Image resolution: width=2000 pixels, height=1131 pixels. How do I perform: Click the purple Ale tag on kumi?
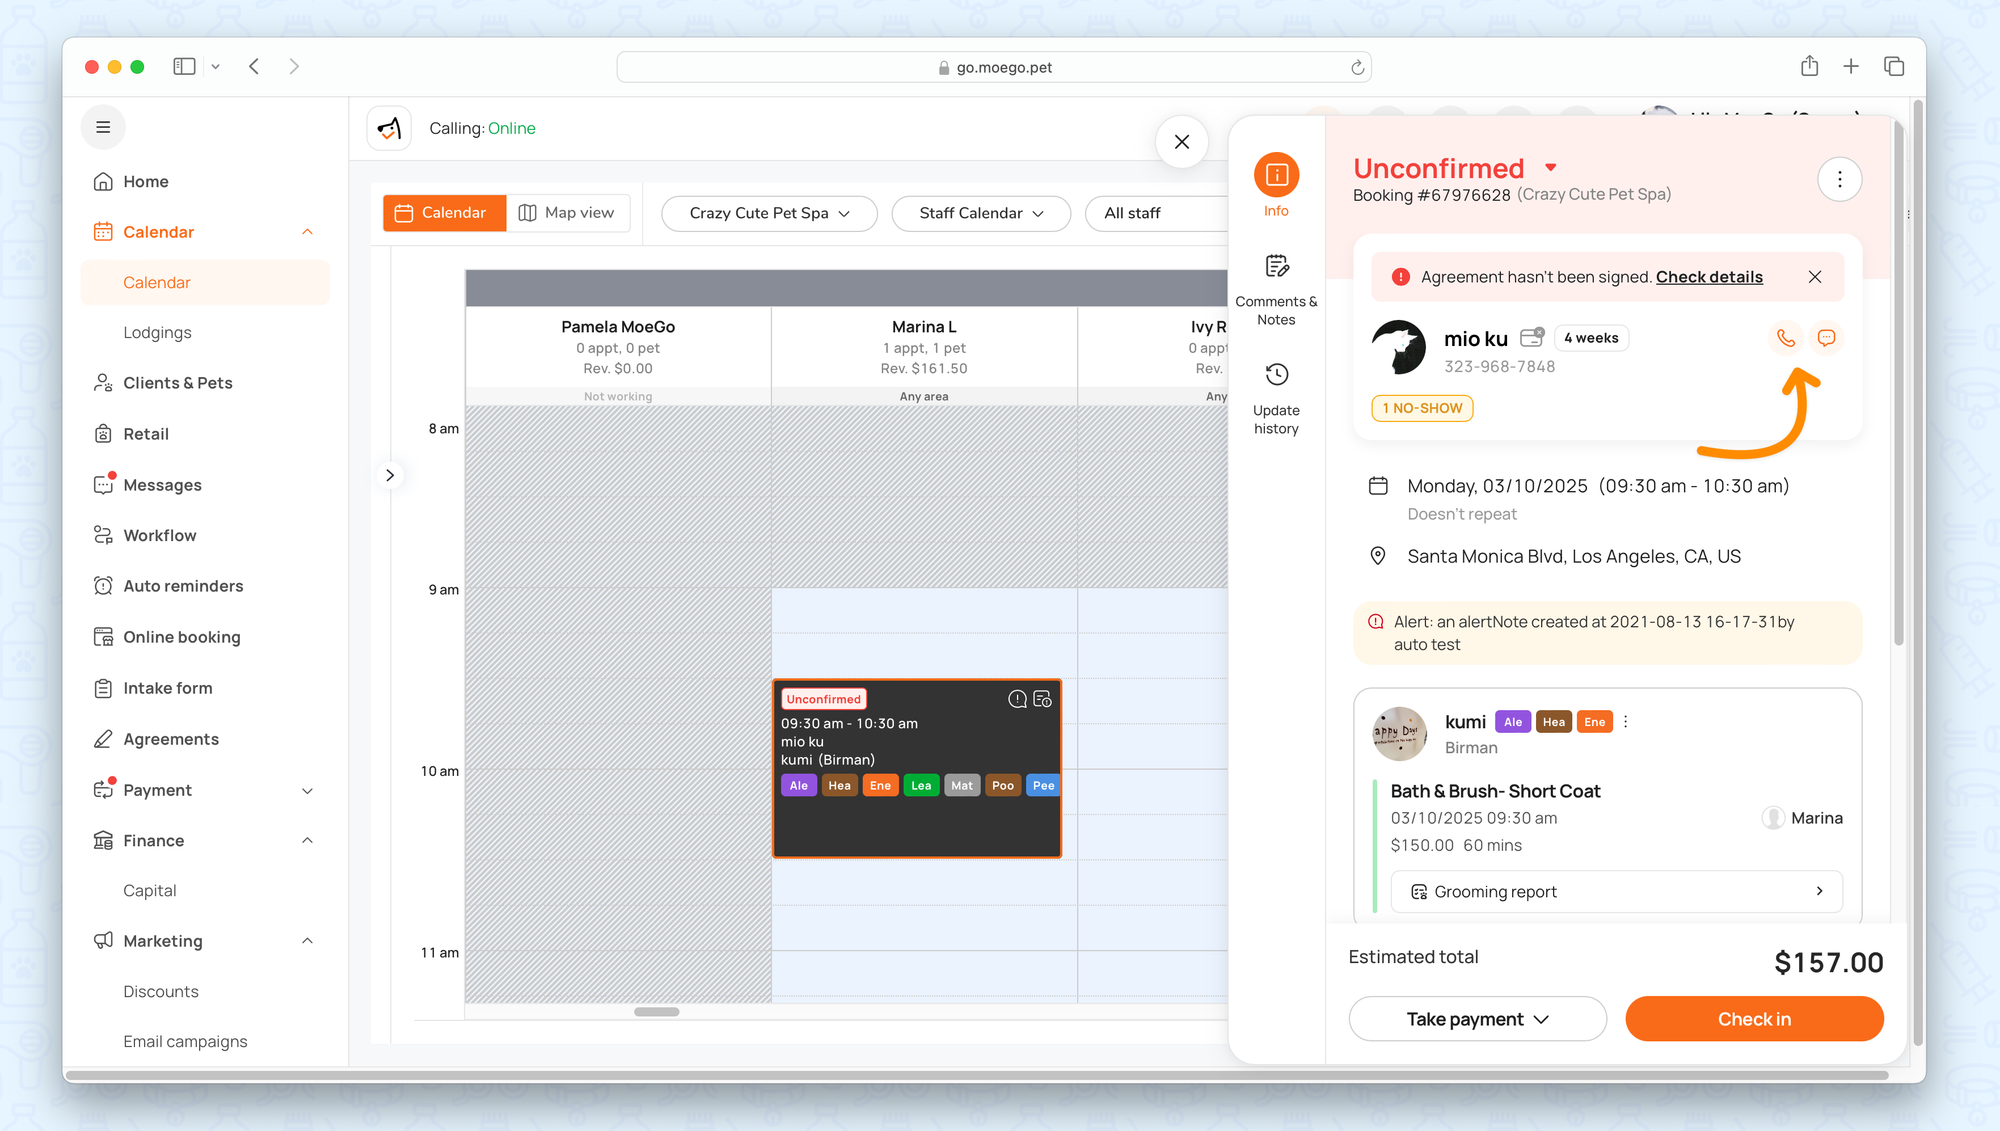pyautogui.click(x=1512, y=722)
